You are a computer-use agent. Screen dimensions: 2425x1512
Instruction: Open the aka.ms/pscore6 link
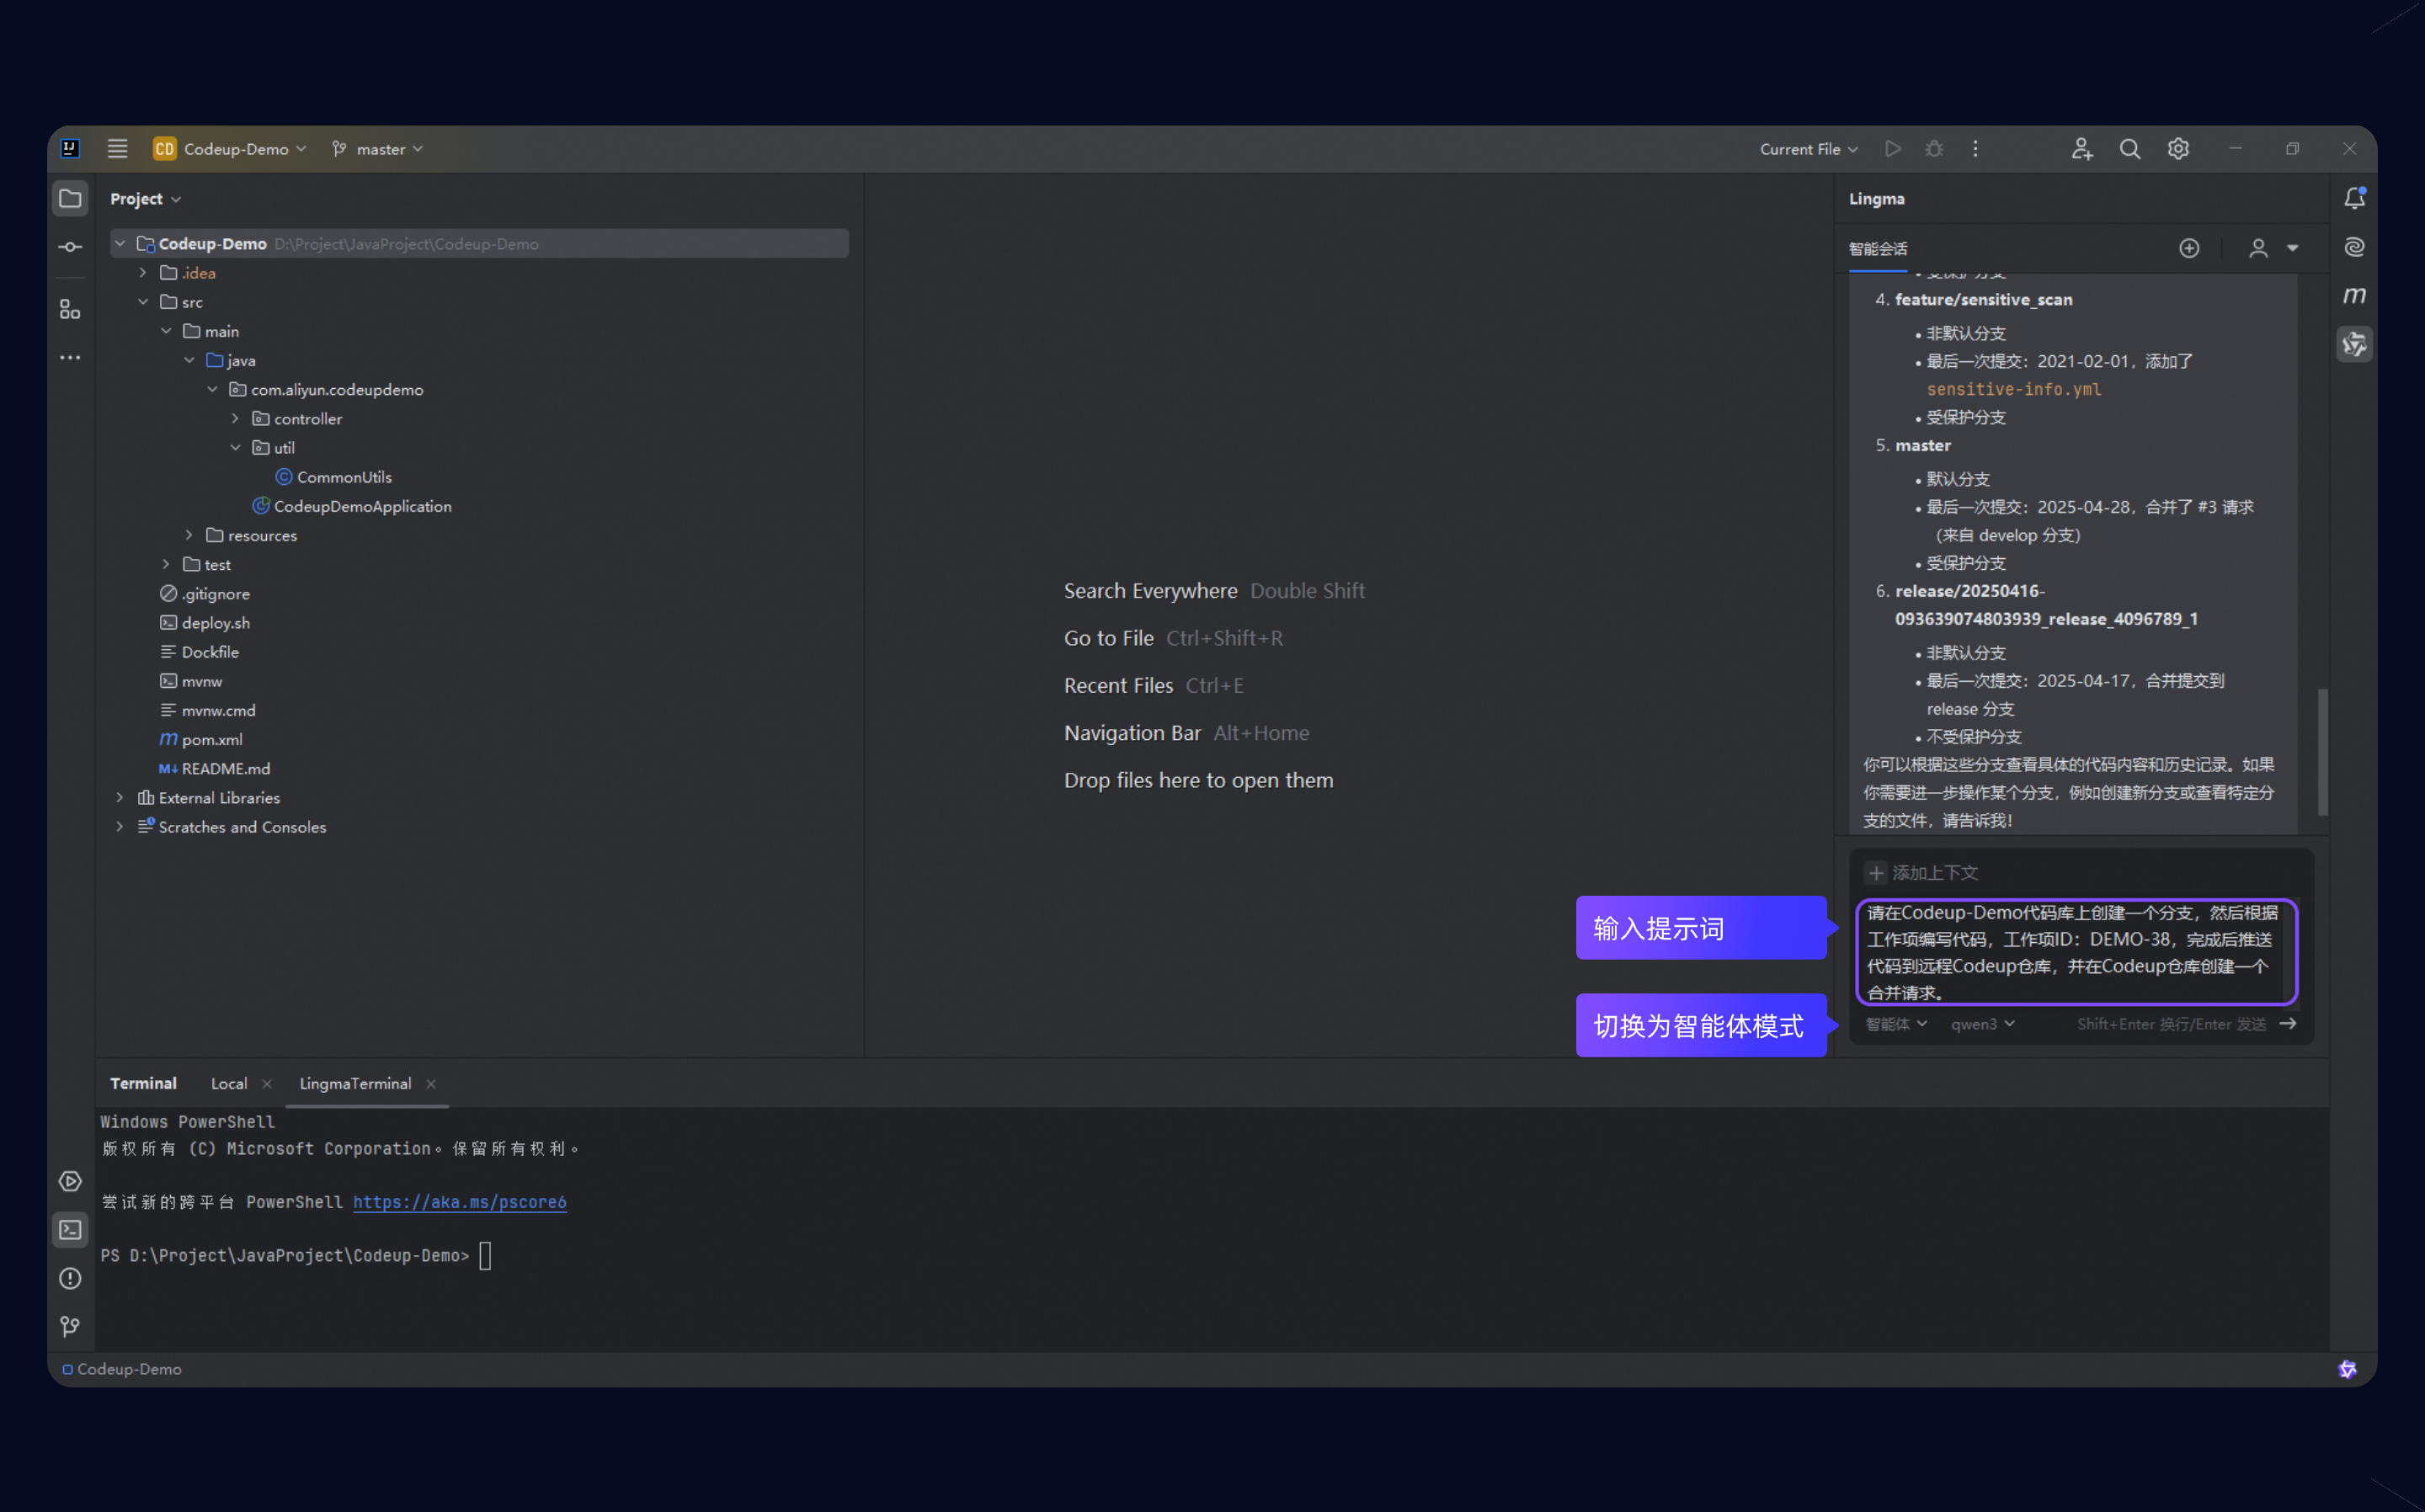pyautogui.click(x=460, y=1202)
